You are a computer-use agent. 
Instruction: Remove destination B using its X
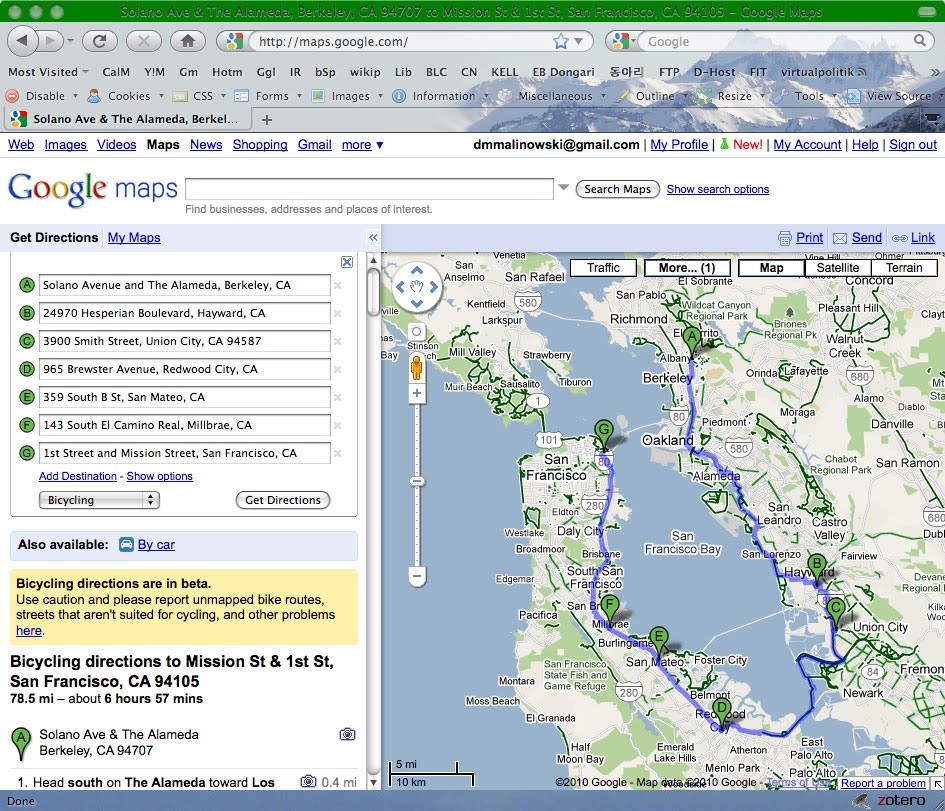point(338,313)
